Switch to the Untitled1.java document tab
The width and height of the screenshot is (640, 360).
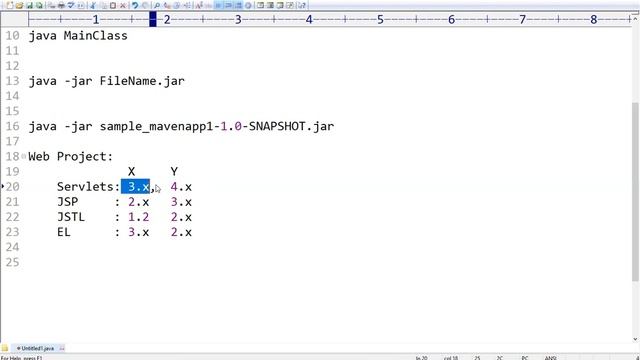[x=37, y=348]
